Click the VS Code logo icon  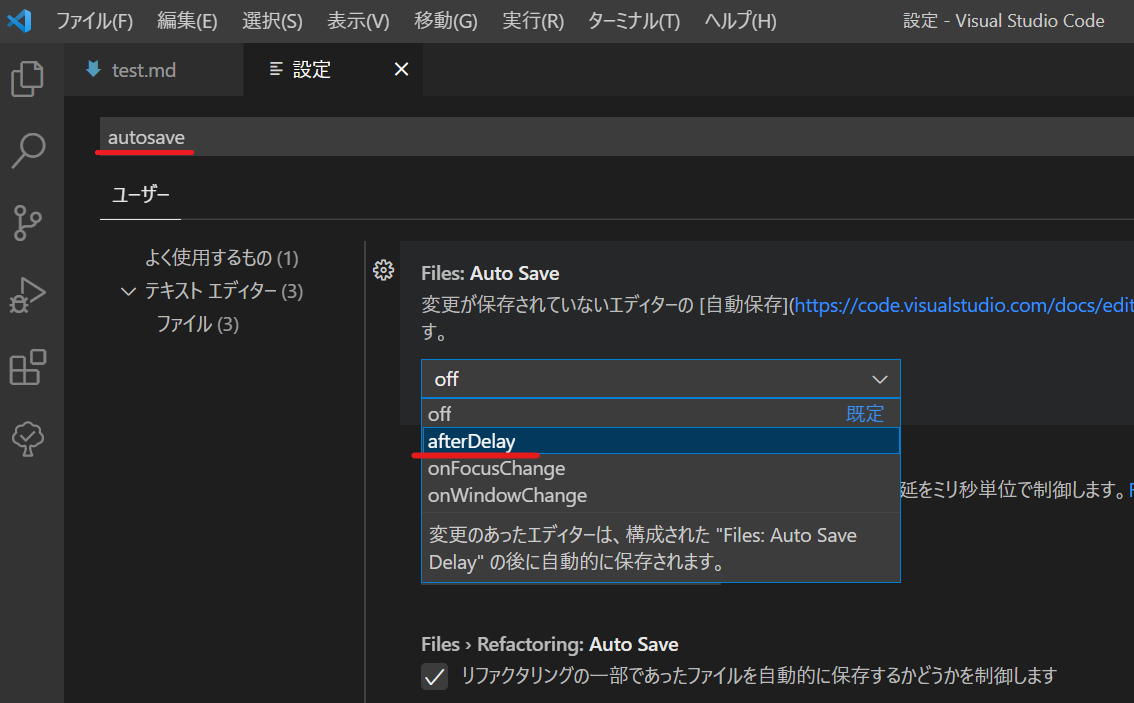[20, 20]
